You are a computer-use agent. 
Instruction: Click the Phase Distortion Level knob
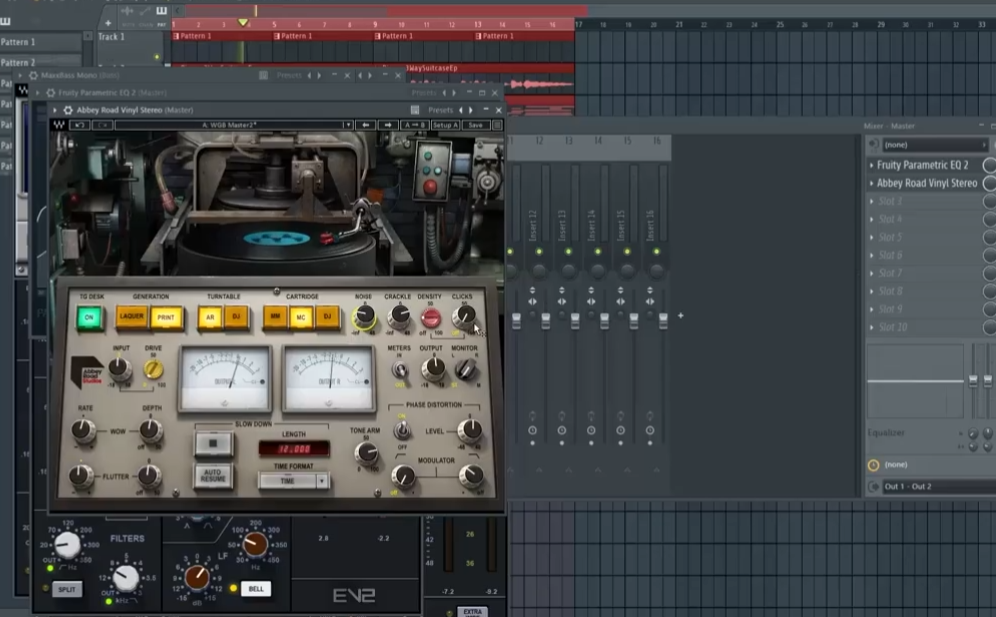(x=471, y=430)
